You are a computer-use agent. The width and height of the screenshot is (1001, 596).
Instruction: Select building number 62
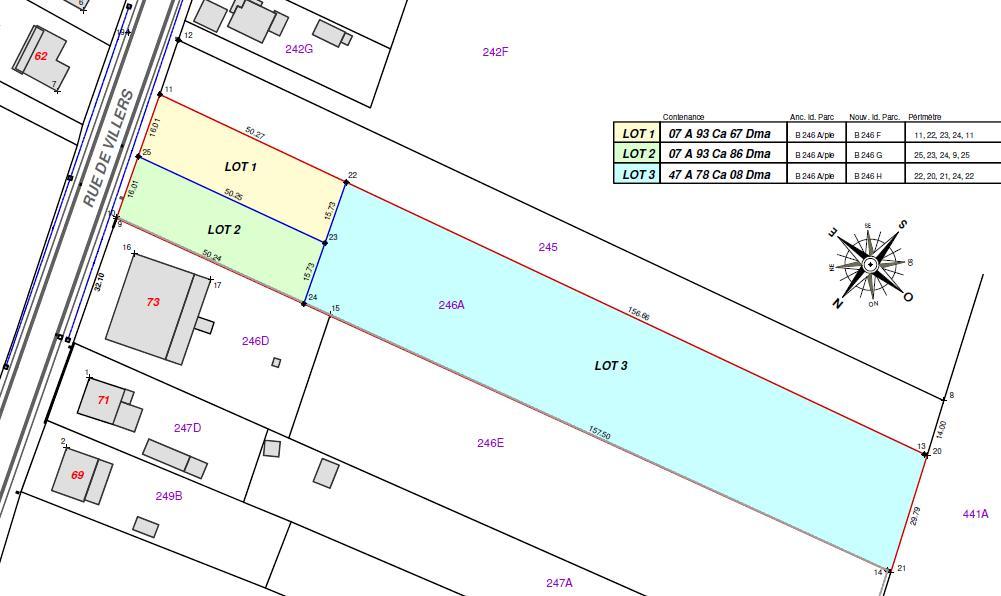click(x=41, y=57)
